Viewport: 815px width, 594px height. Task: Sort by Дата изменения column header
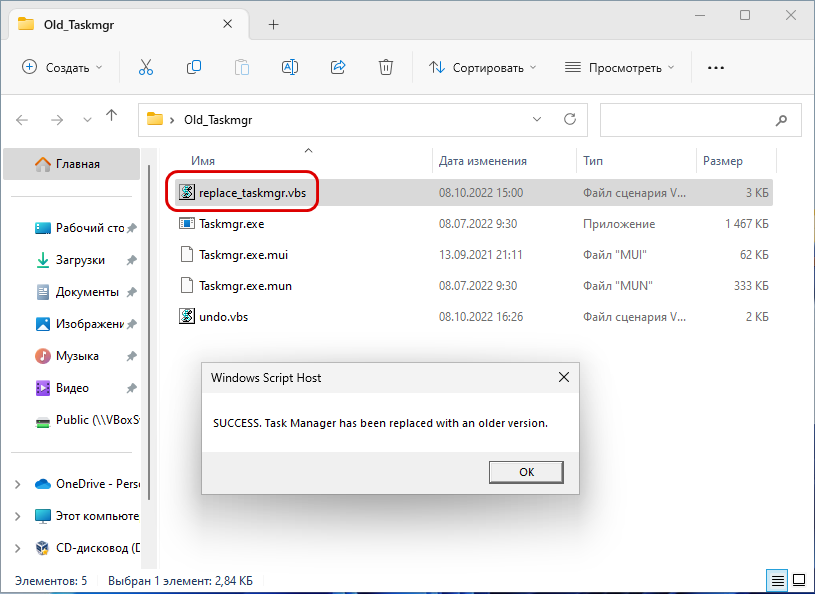(x=482, y=161)
